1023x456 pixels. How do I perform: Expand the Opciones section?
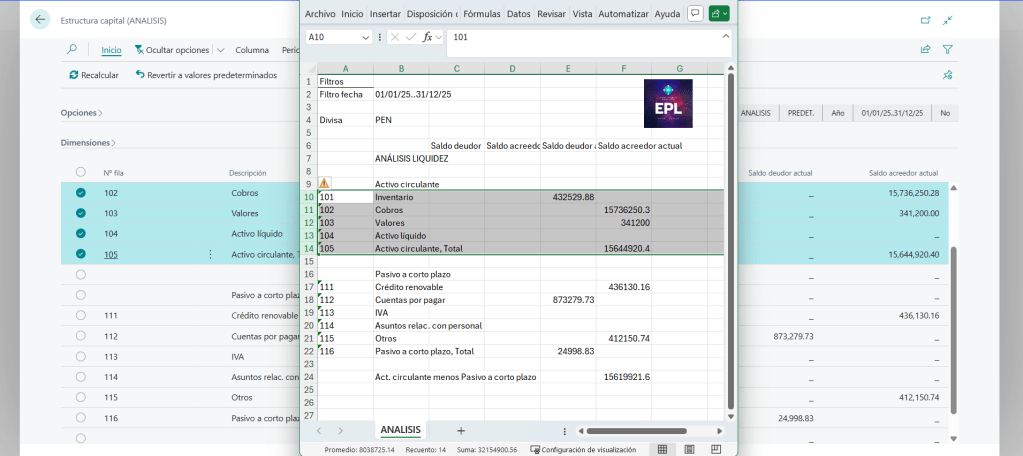click(81, 113)
